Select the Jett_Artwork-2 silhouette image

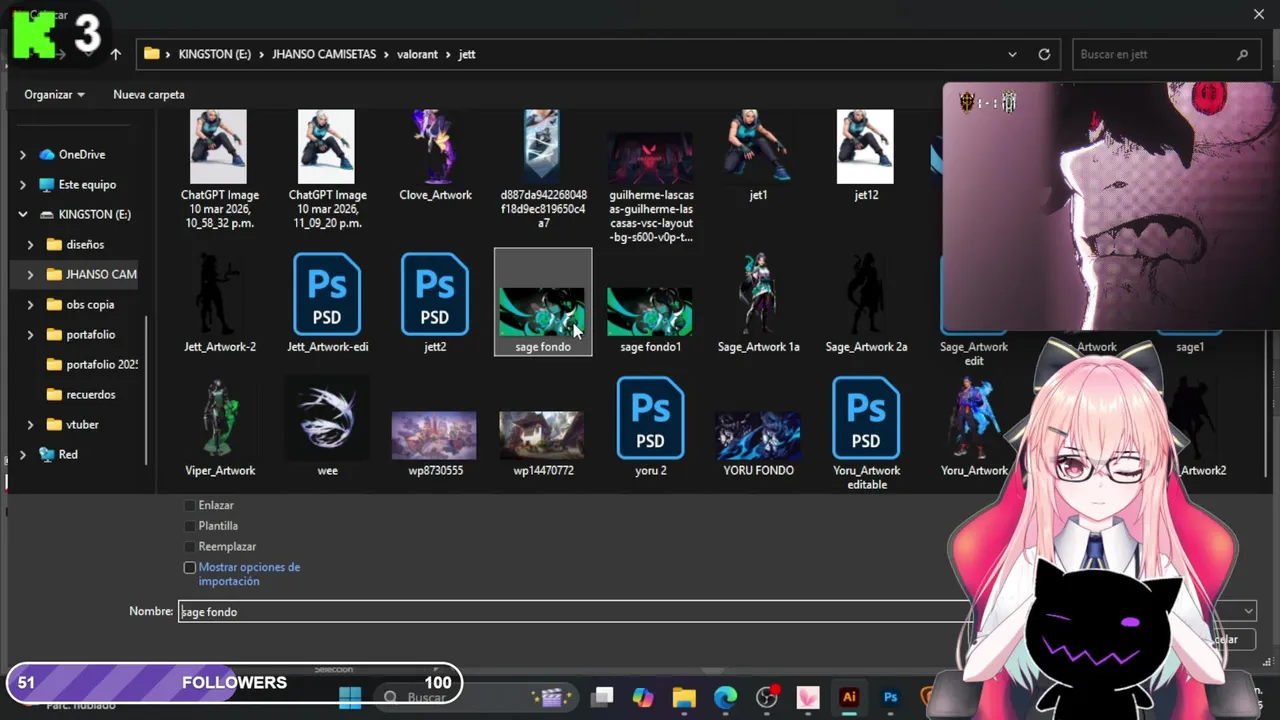[x=219, y=295]
